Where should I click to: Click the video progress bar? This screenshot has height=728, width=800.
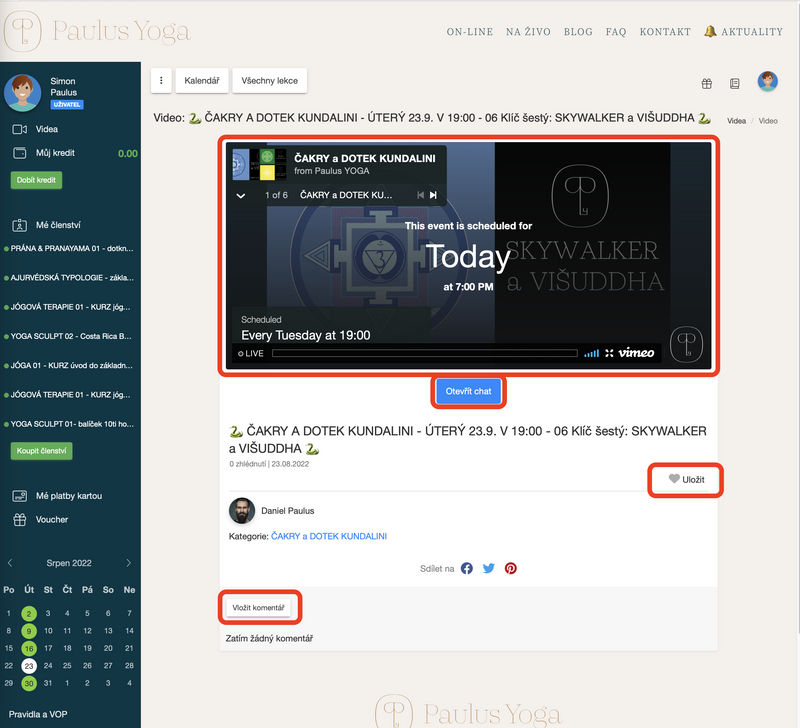(x=424, y=353)
